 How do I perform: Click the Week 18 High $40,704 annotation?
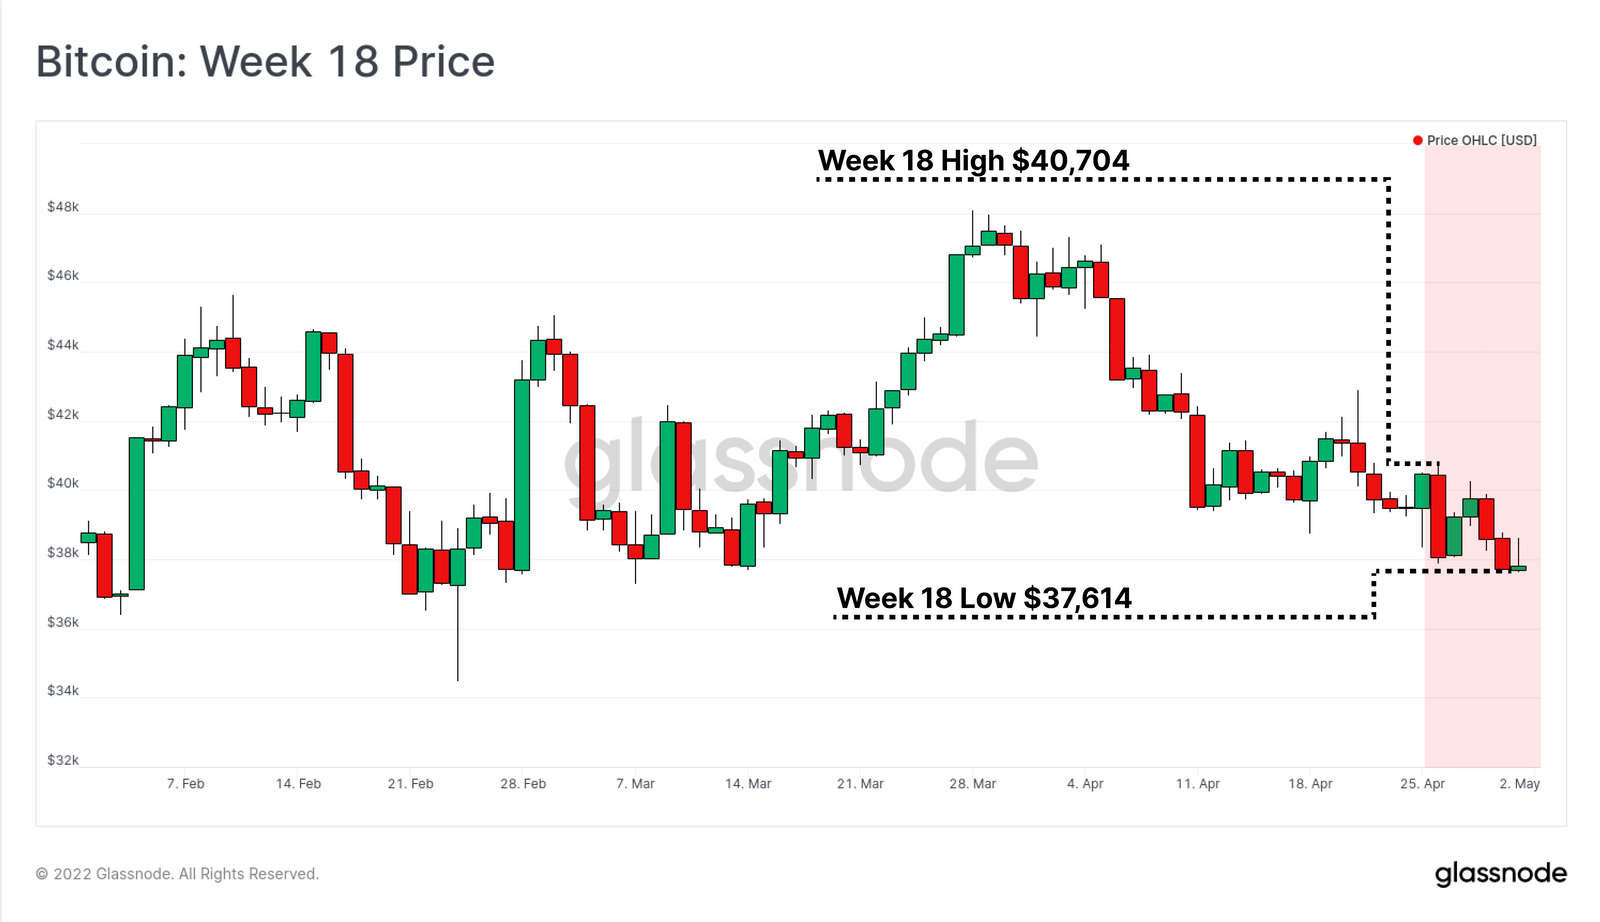pyautogui.click(x=973, y=160)
